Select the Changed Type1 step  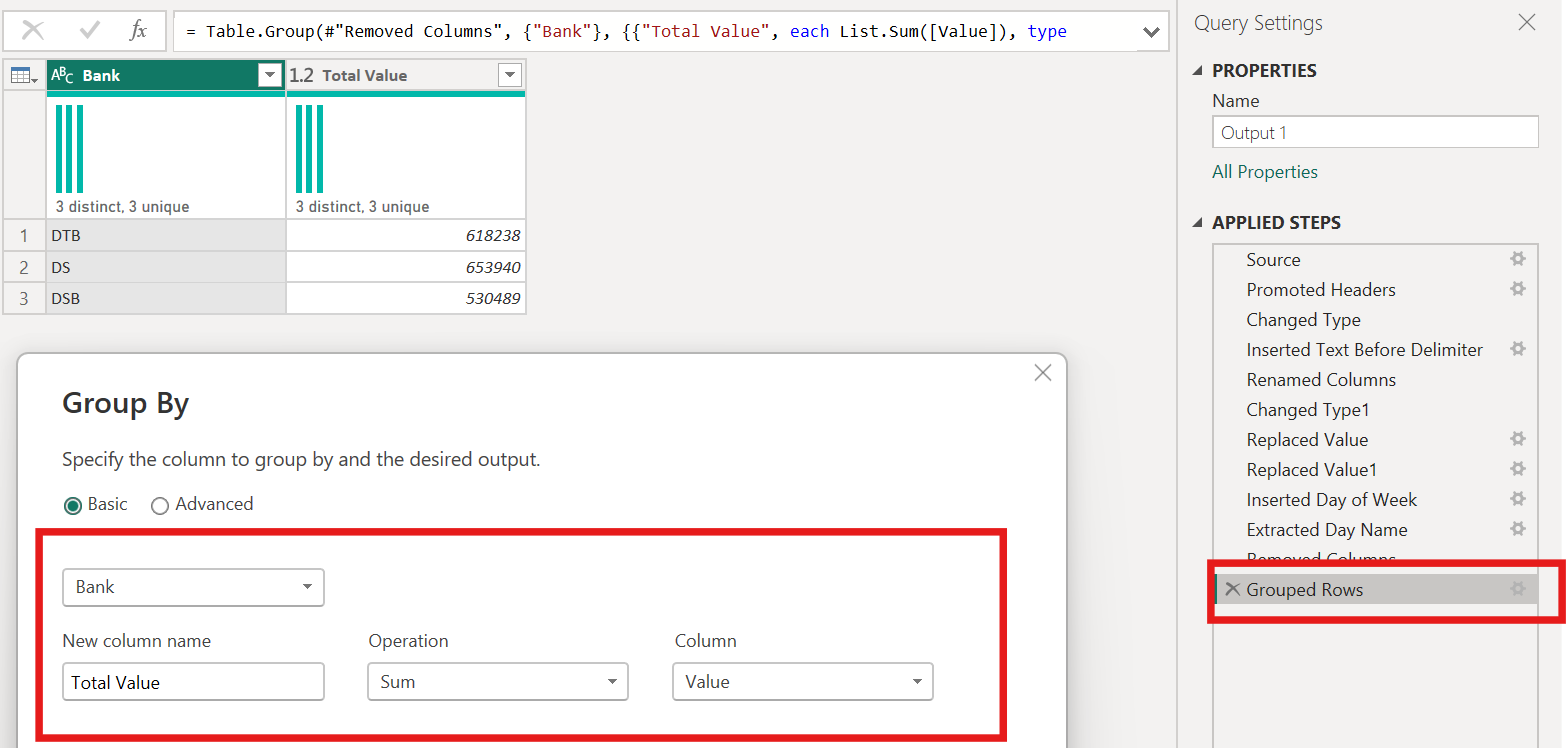coord(1308,410)
